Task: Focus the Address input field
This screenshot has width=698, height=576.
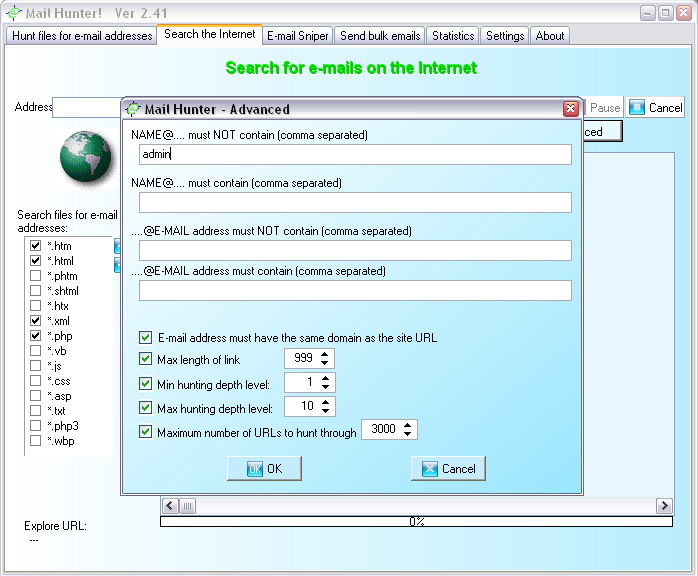Action: (x=87, y=107)
